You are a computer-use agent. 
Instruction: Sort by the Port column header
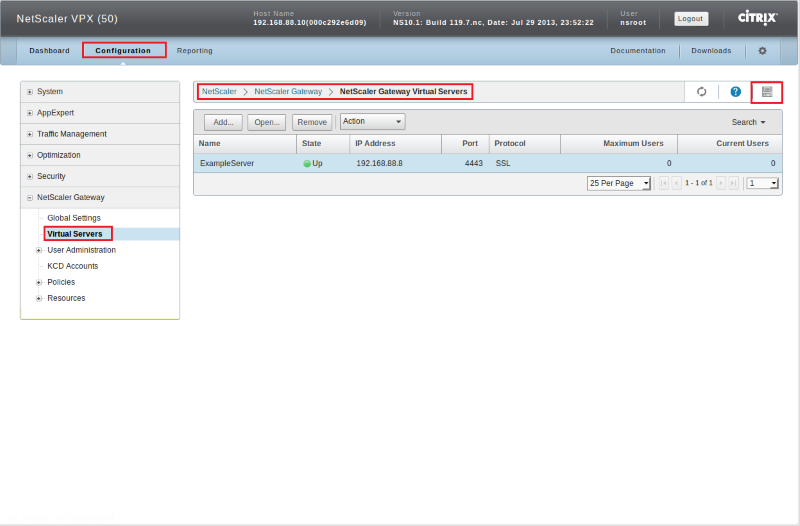click(x=465, y=144)
